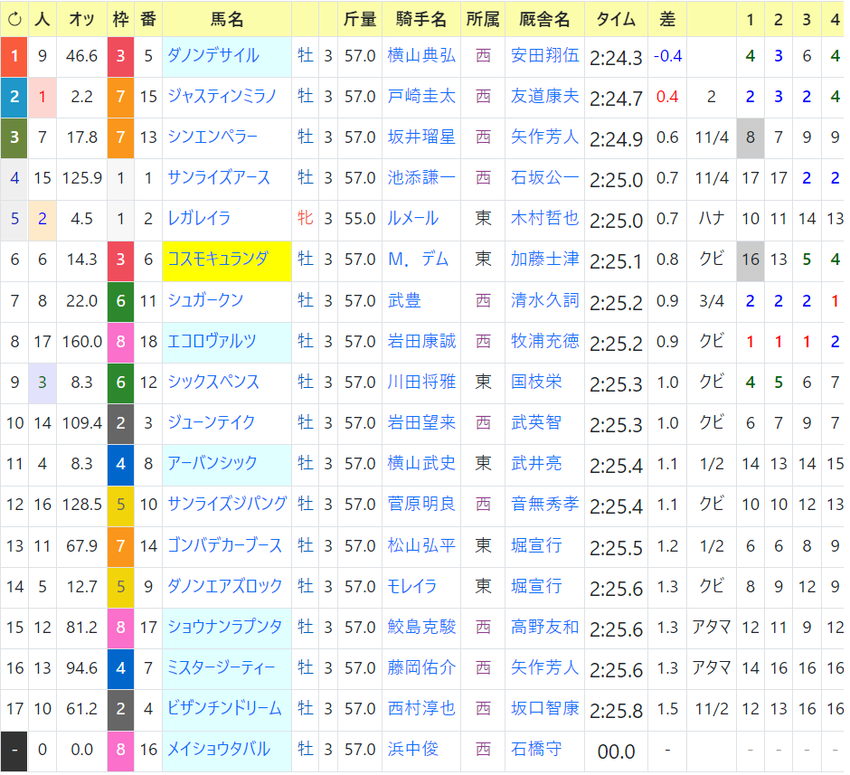Viewport: 850px width, 775px height.
Task: Click the green third-place rank cell
Action: pos(14,138)
